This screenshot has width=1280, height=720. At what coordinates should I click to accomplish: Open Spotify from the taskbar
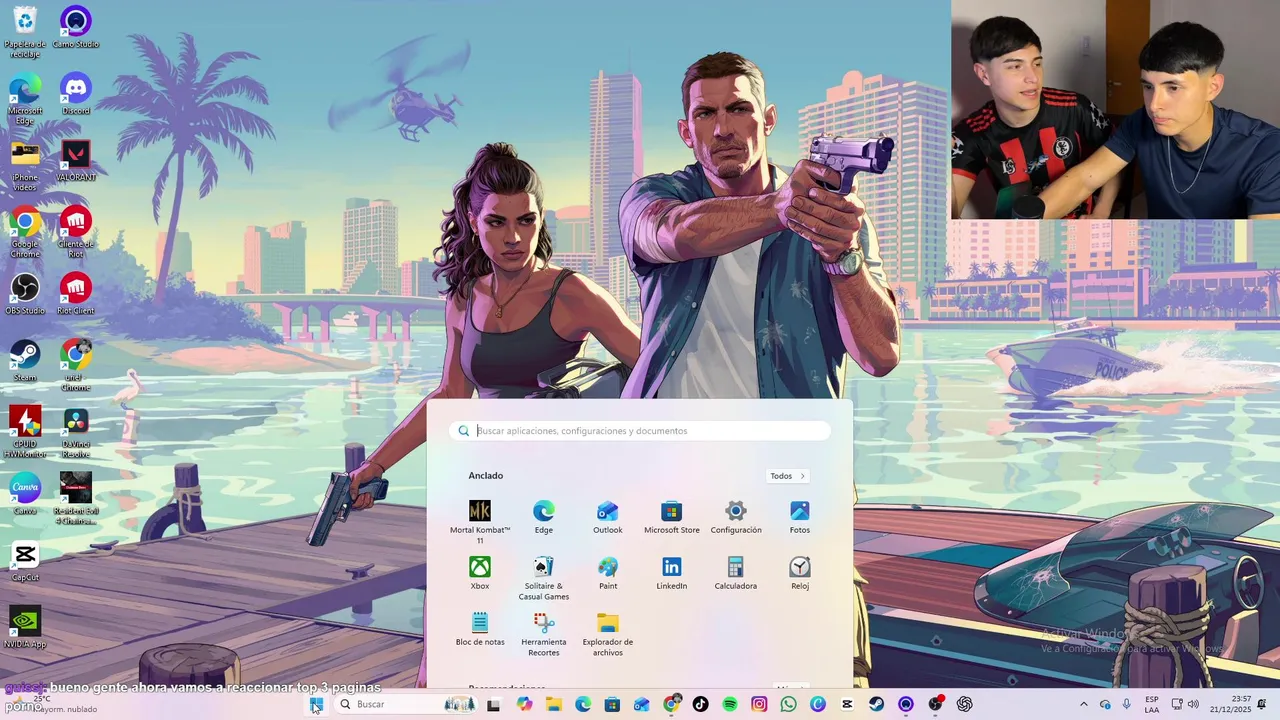pyautogui.click(x=730, y=705)
